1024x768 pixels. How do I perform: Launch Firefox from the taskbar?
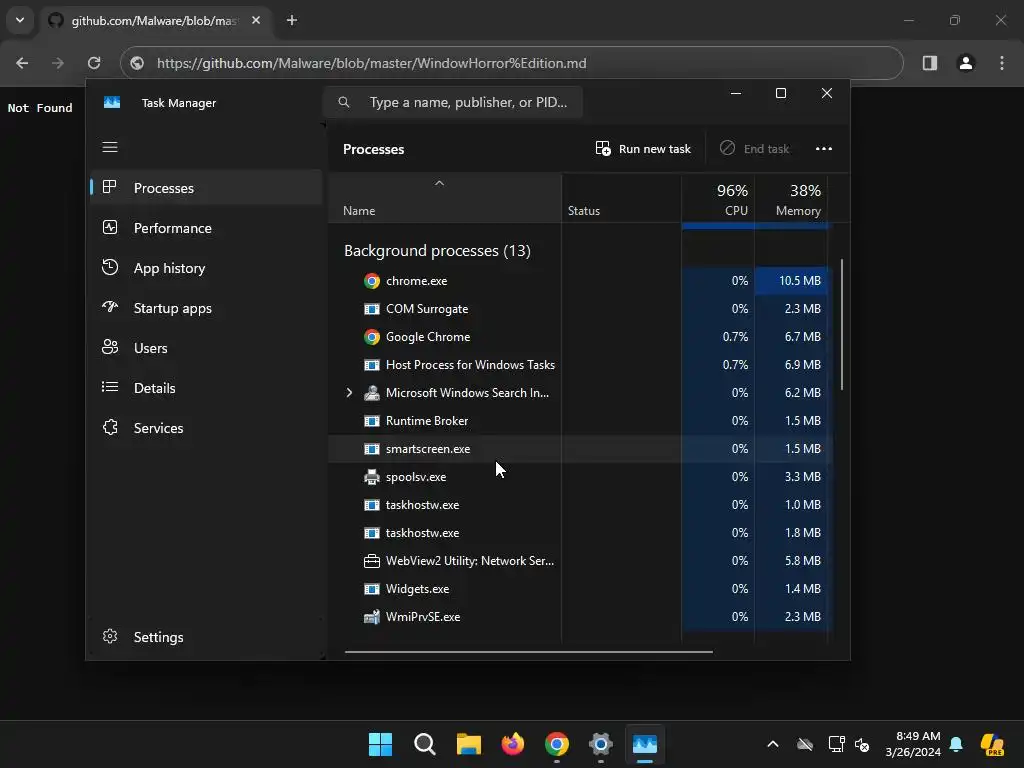point(513,744)
